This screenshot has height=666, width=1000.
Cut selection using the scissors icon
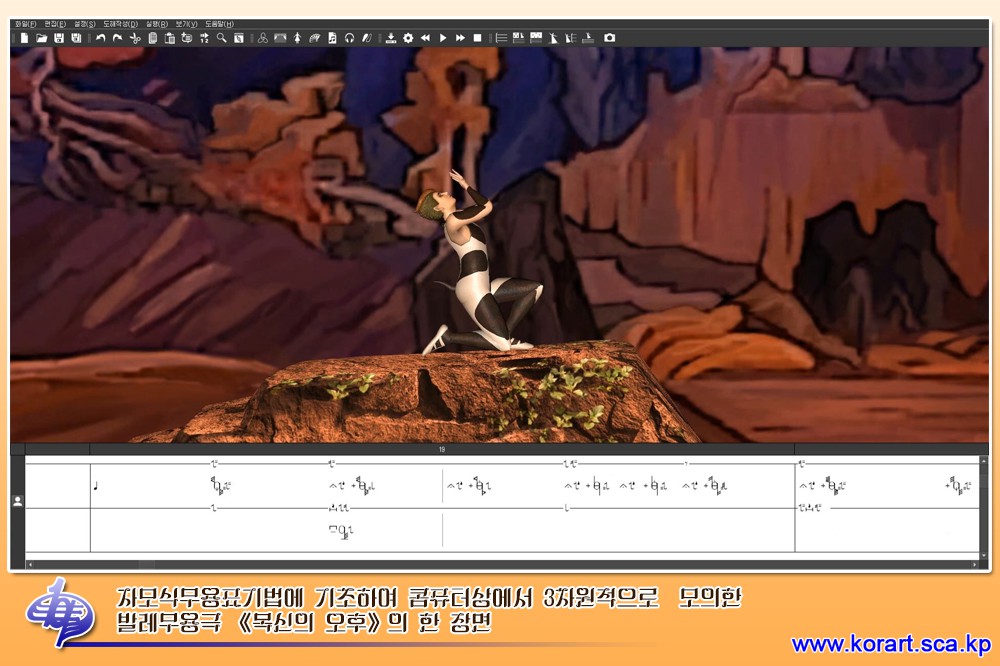135,38
